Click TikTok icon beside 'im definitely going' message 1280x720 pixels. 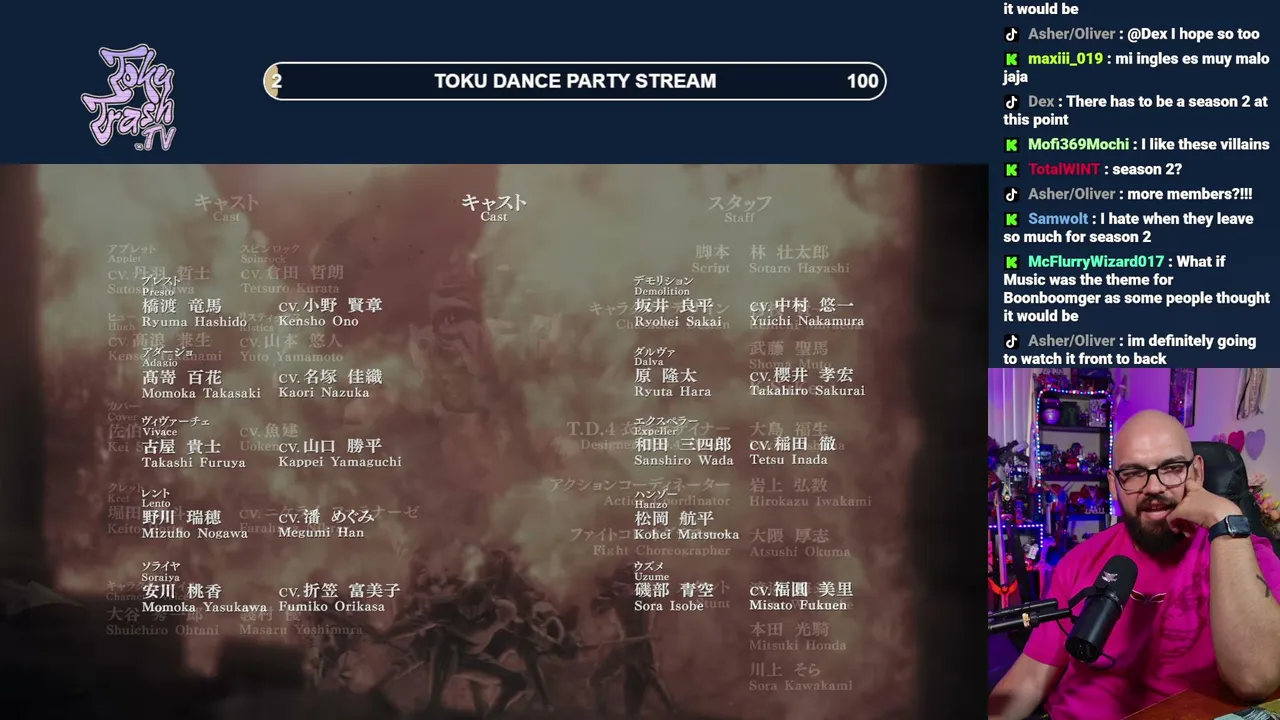(x=1012, y=341)
